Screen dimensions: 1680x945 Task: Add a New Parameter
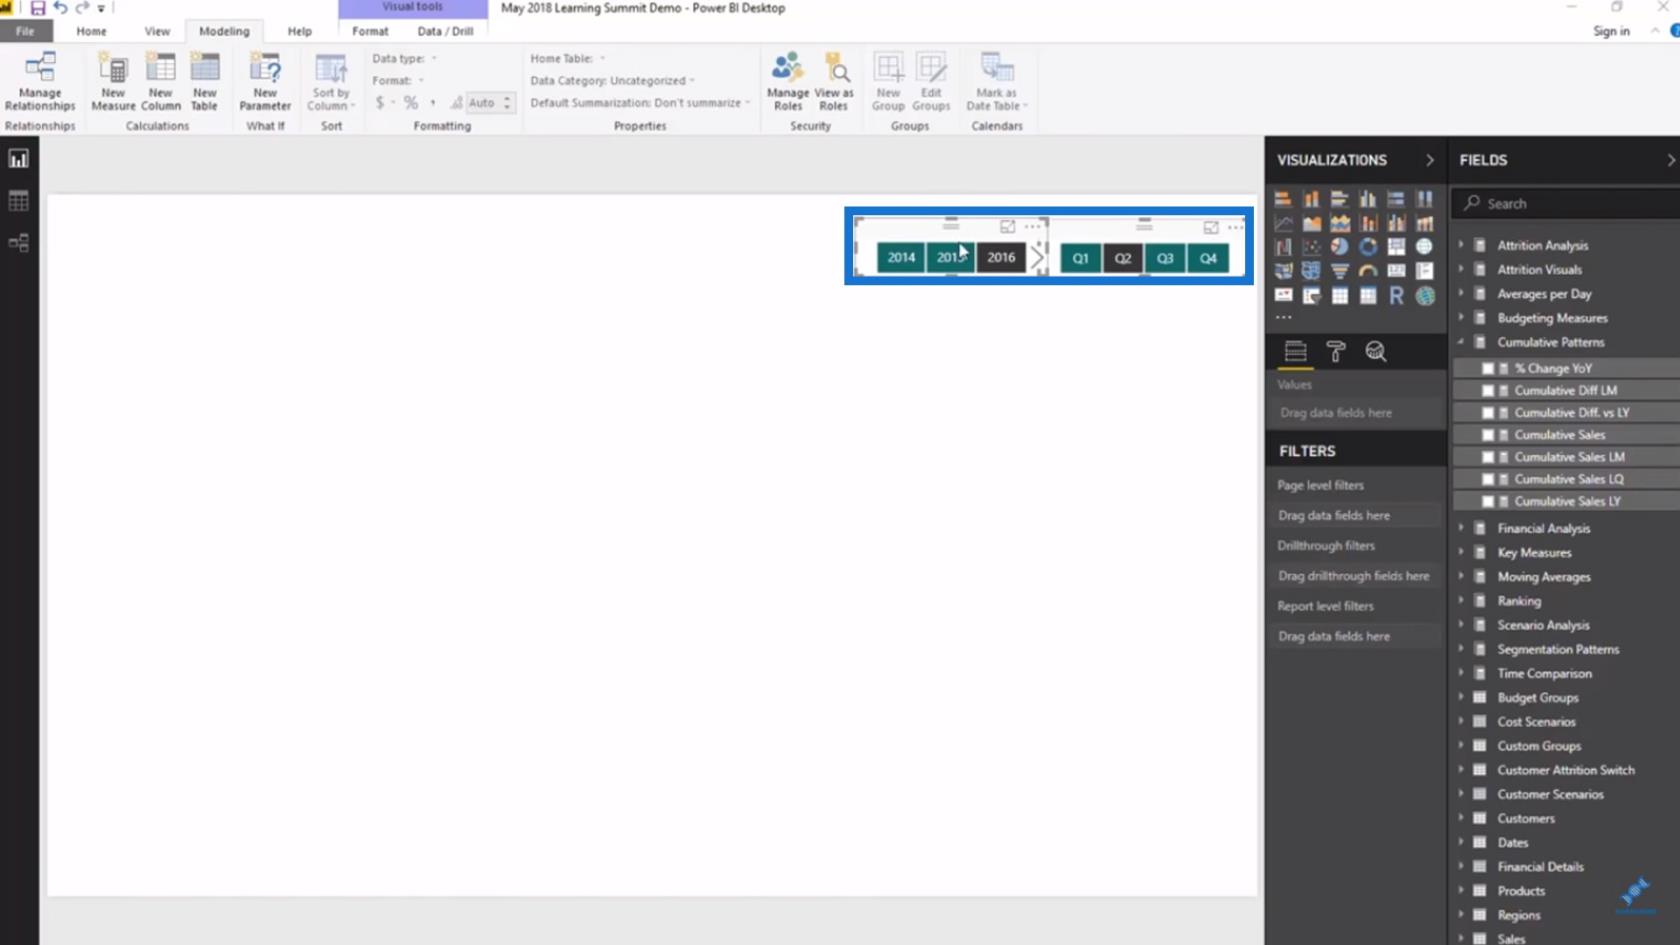pyautogui.click(x=265, y=82)
